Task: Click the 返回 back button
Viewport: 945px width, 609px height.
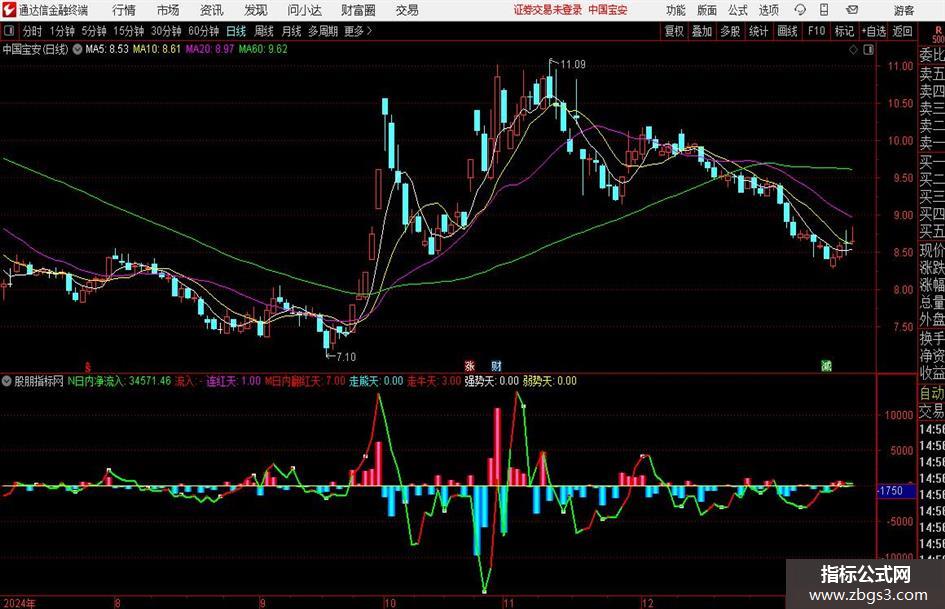Action: click(902, 31)
